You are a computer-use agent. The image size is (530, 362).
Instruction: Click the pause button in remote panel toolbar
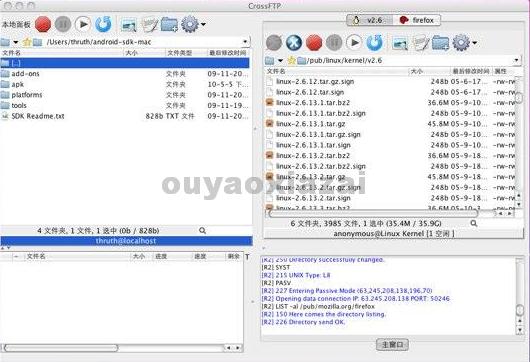(334, 43)
